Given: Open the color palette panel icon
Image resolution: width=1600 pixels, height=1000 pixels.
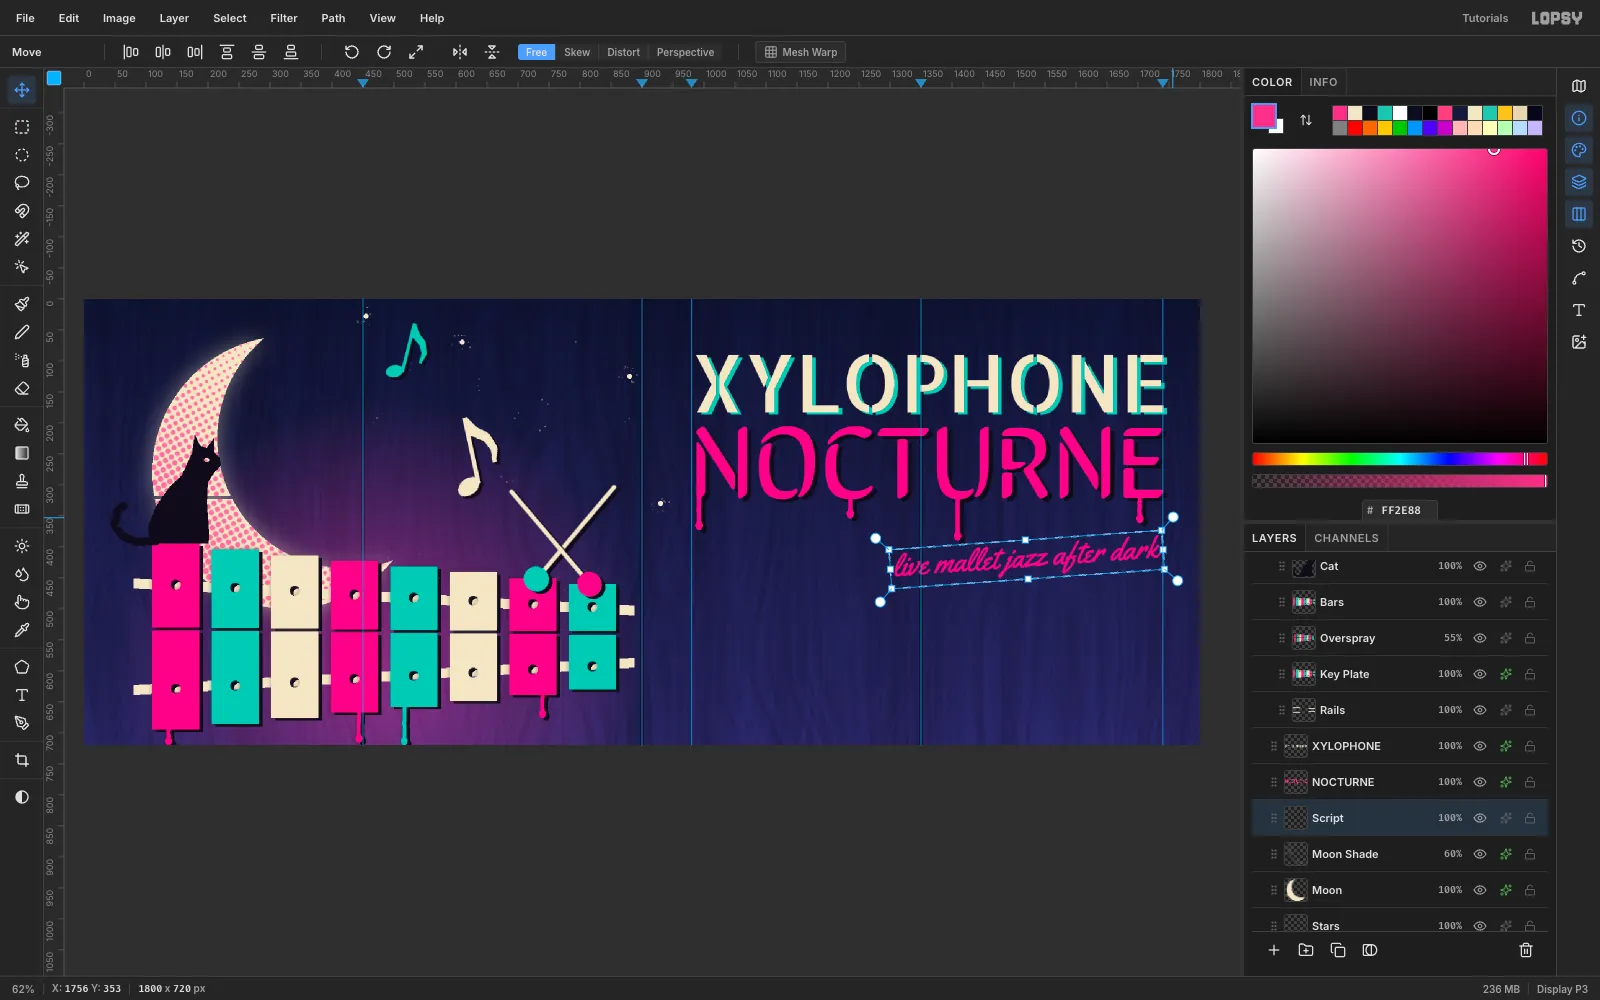Looking at the screenshot, I should (x=1579, y=150).
